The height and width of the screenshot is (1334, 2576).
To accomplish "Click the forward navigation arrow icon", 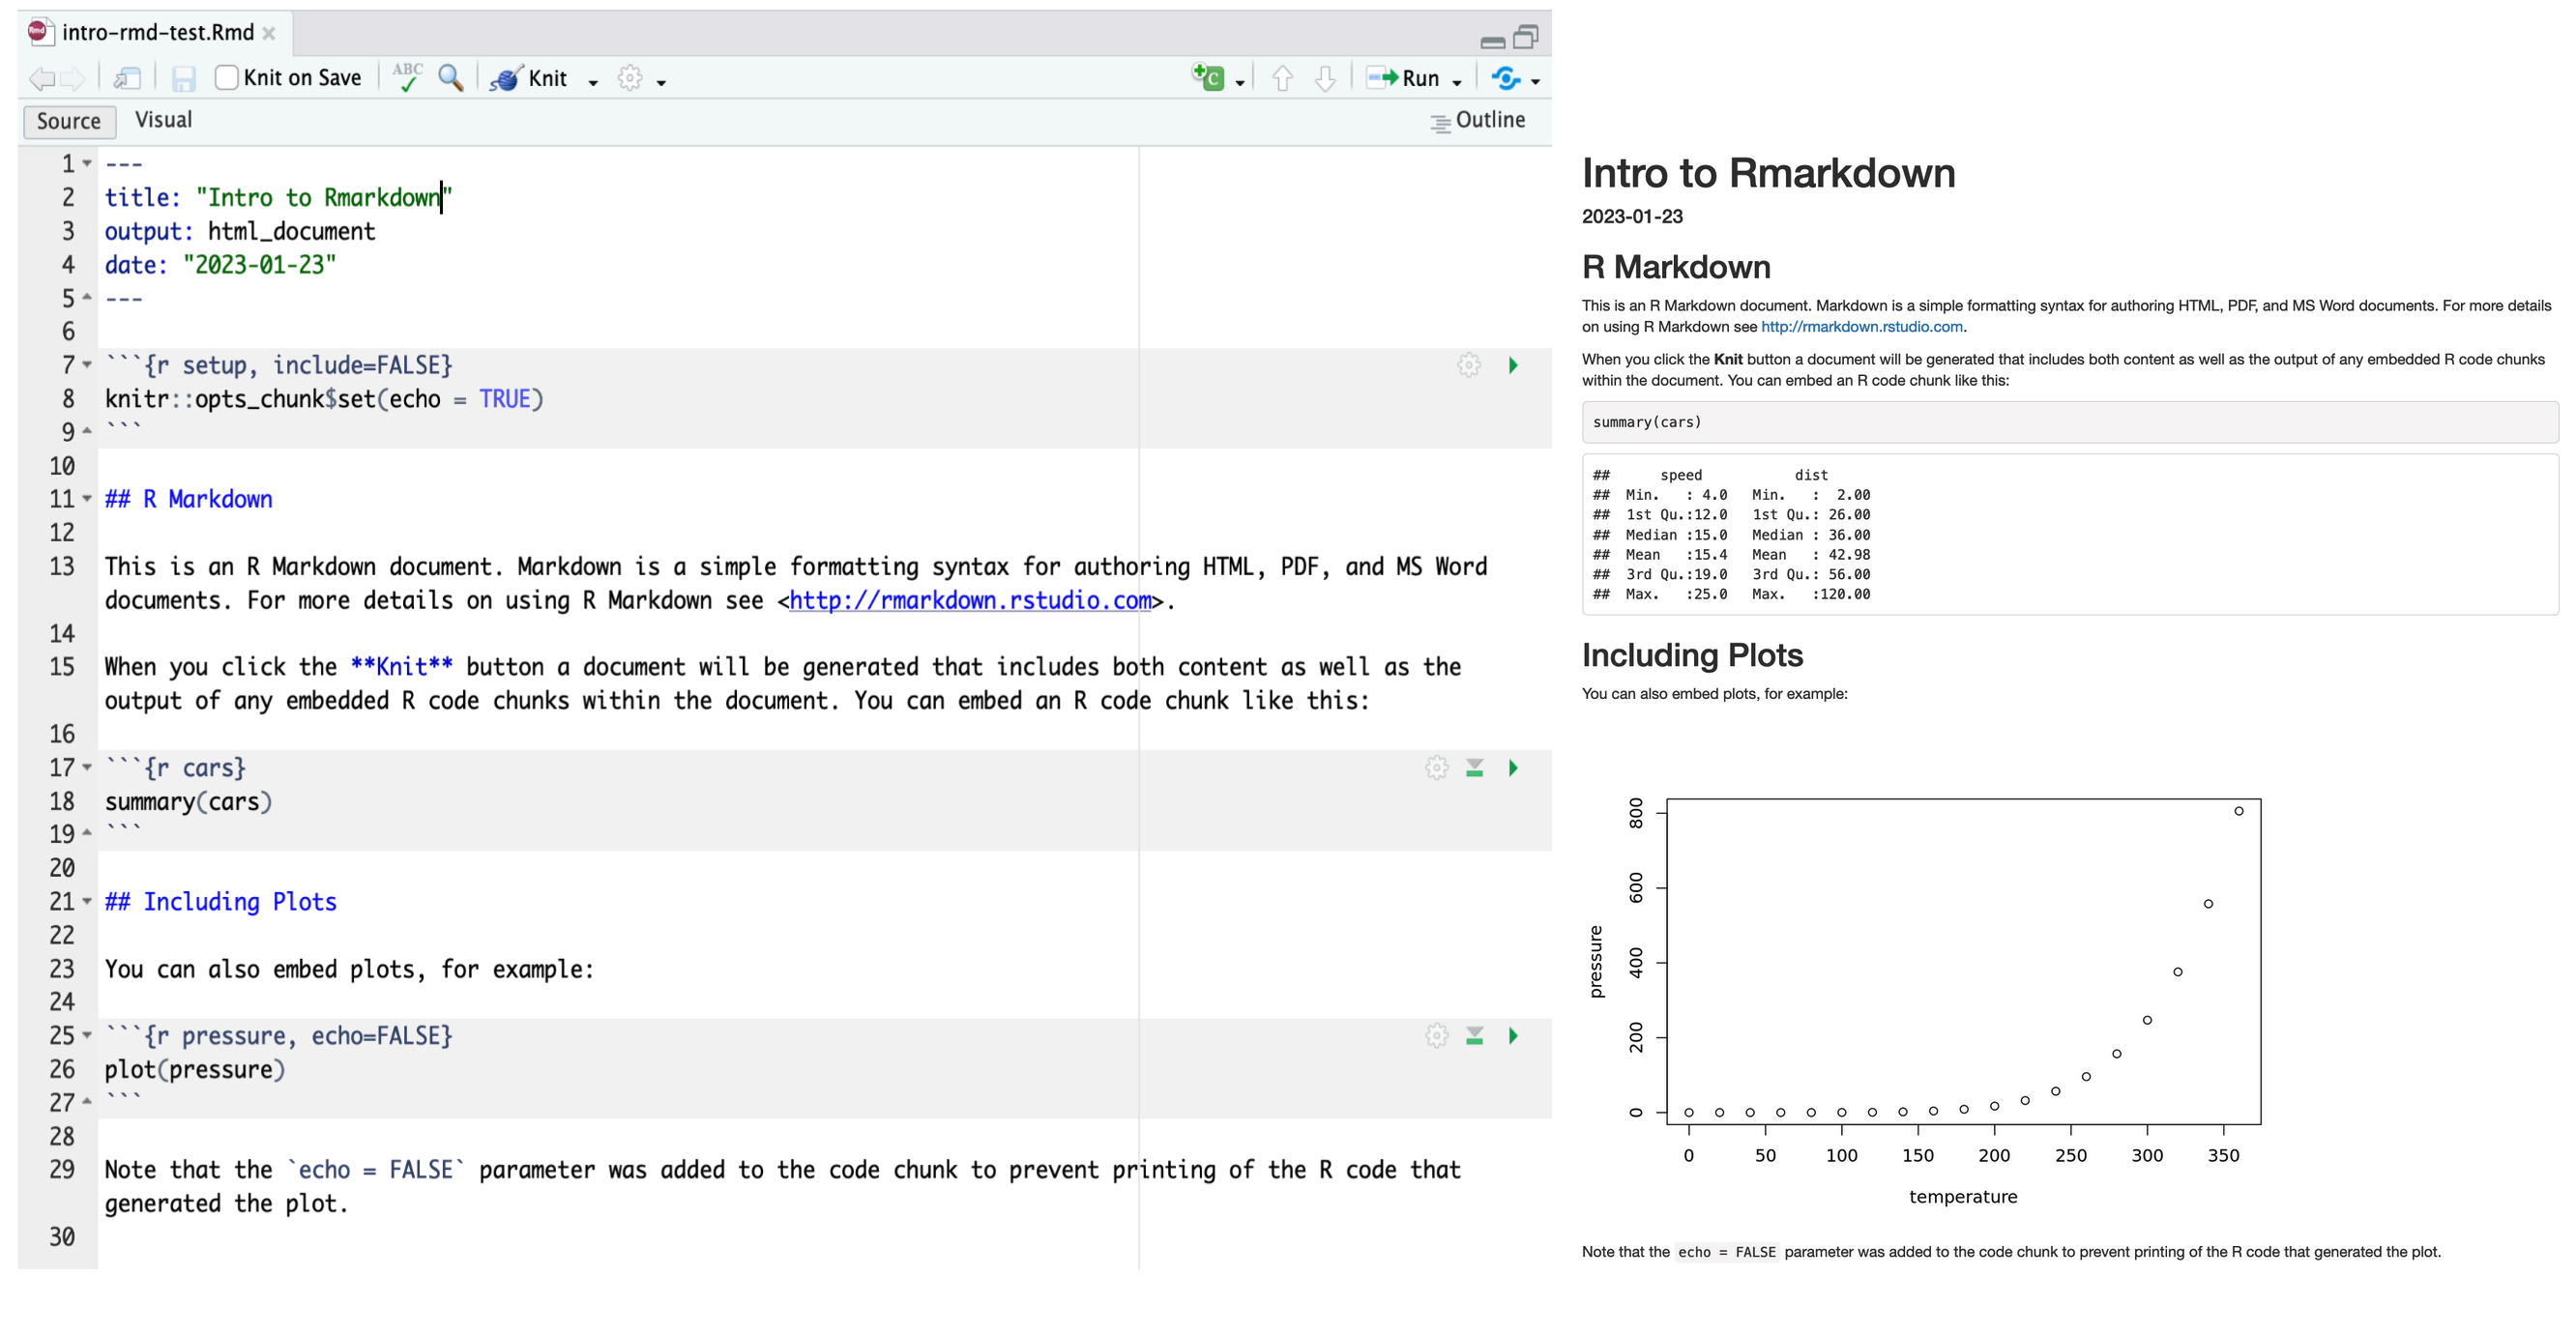I will [x=73, y=78].
